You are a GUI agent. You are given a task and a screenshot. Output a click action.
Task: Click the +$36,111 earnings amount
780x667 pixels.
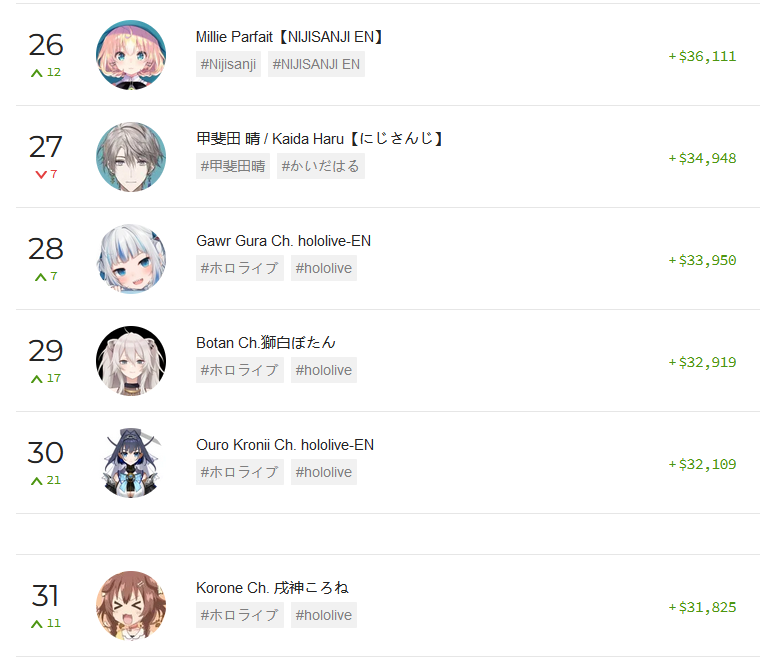click(x=702, y=56)
